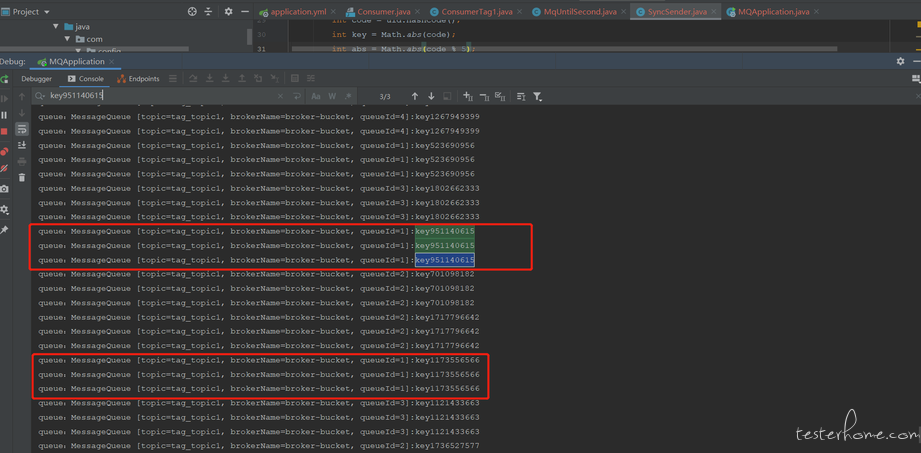Open Project panel settings gear
The height and width of the screenshot is (453, 921).
[x=228, y=12]
